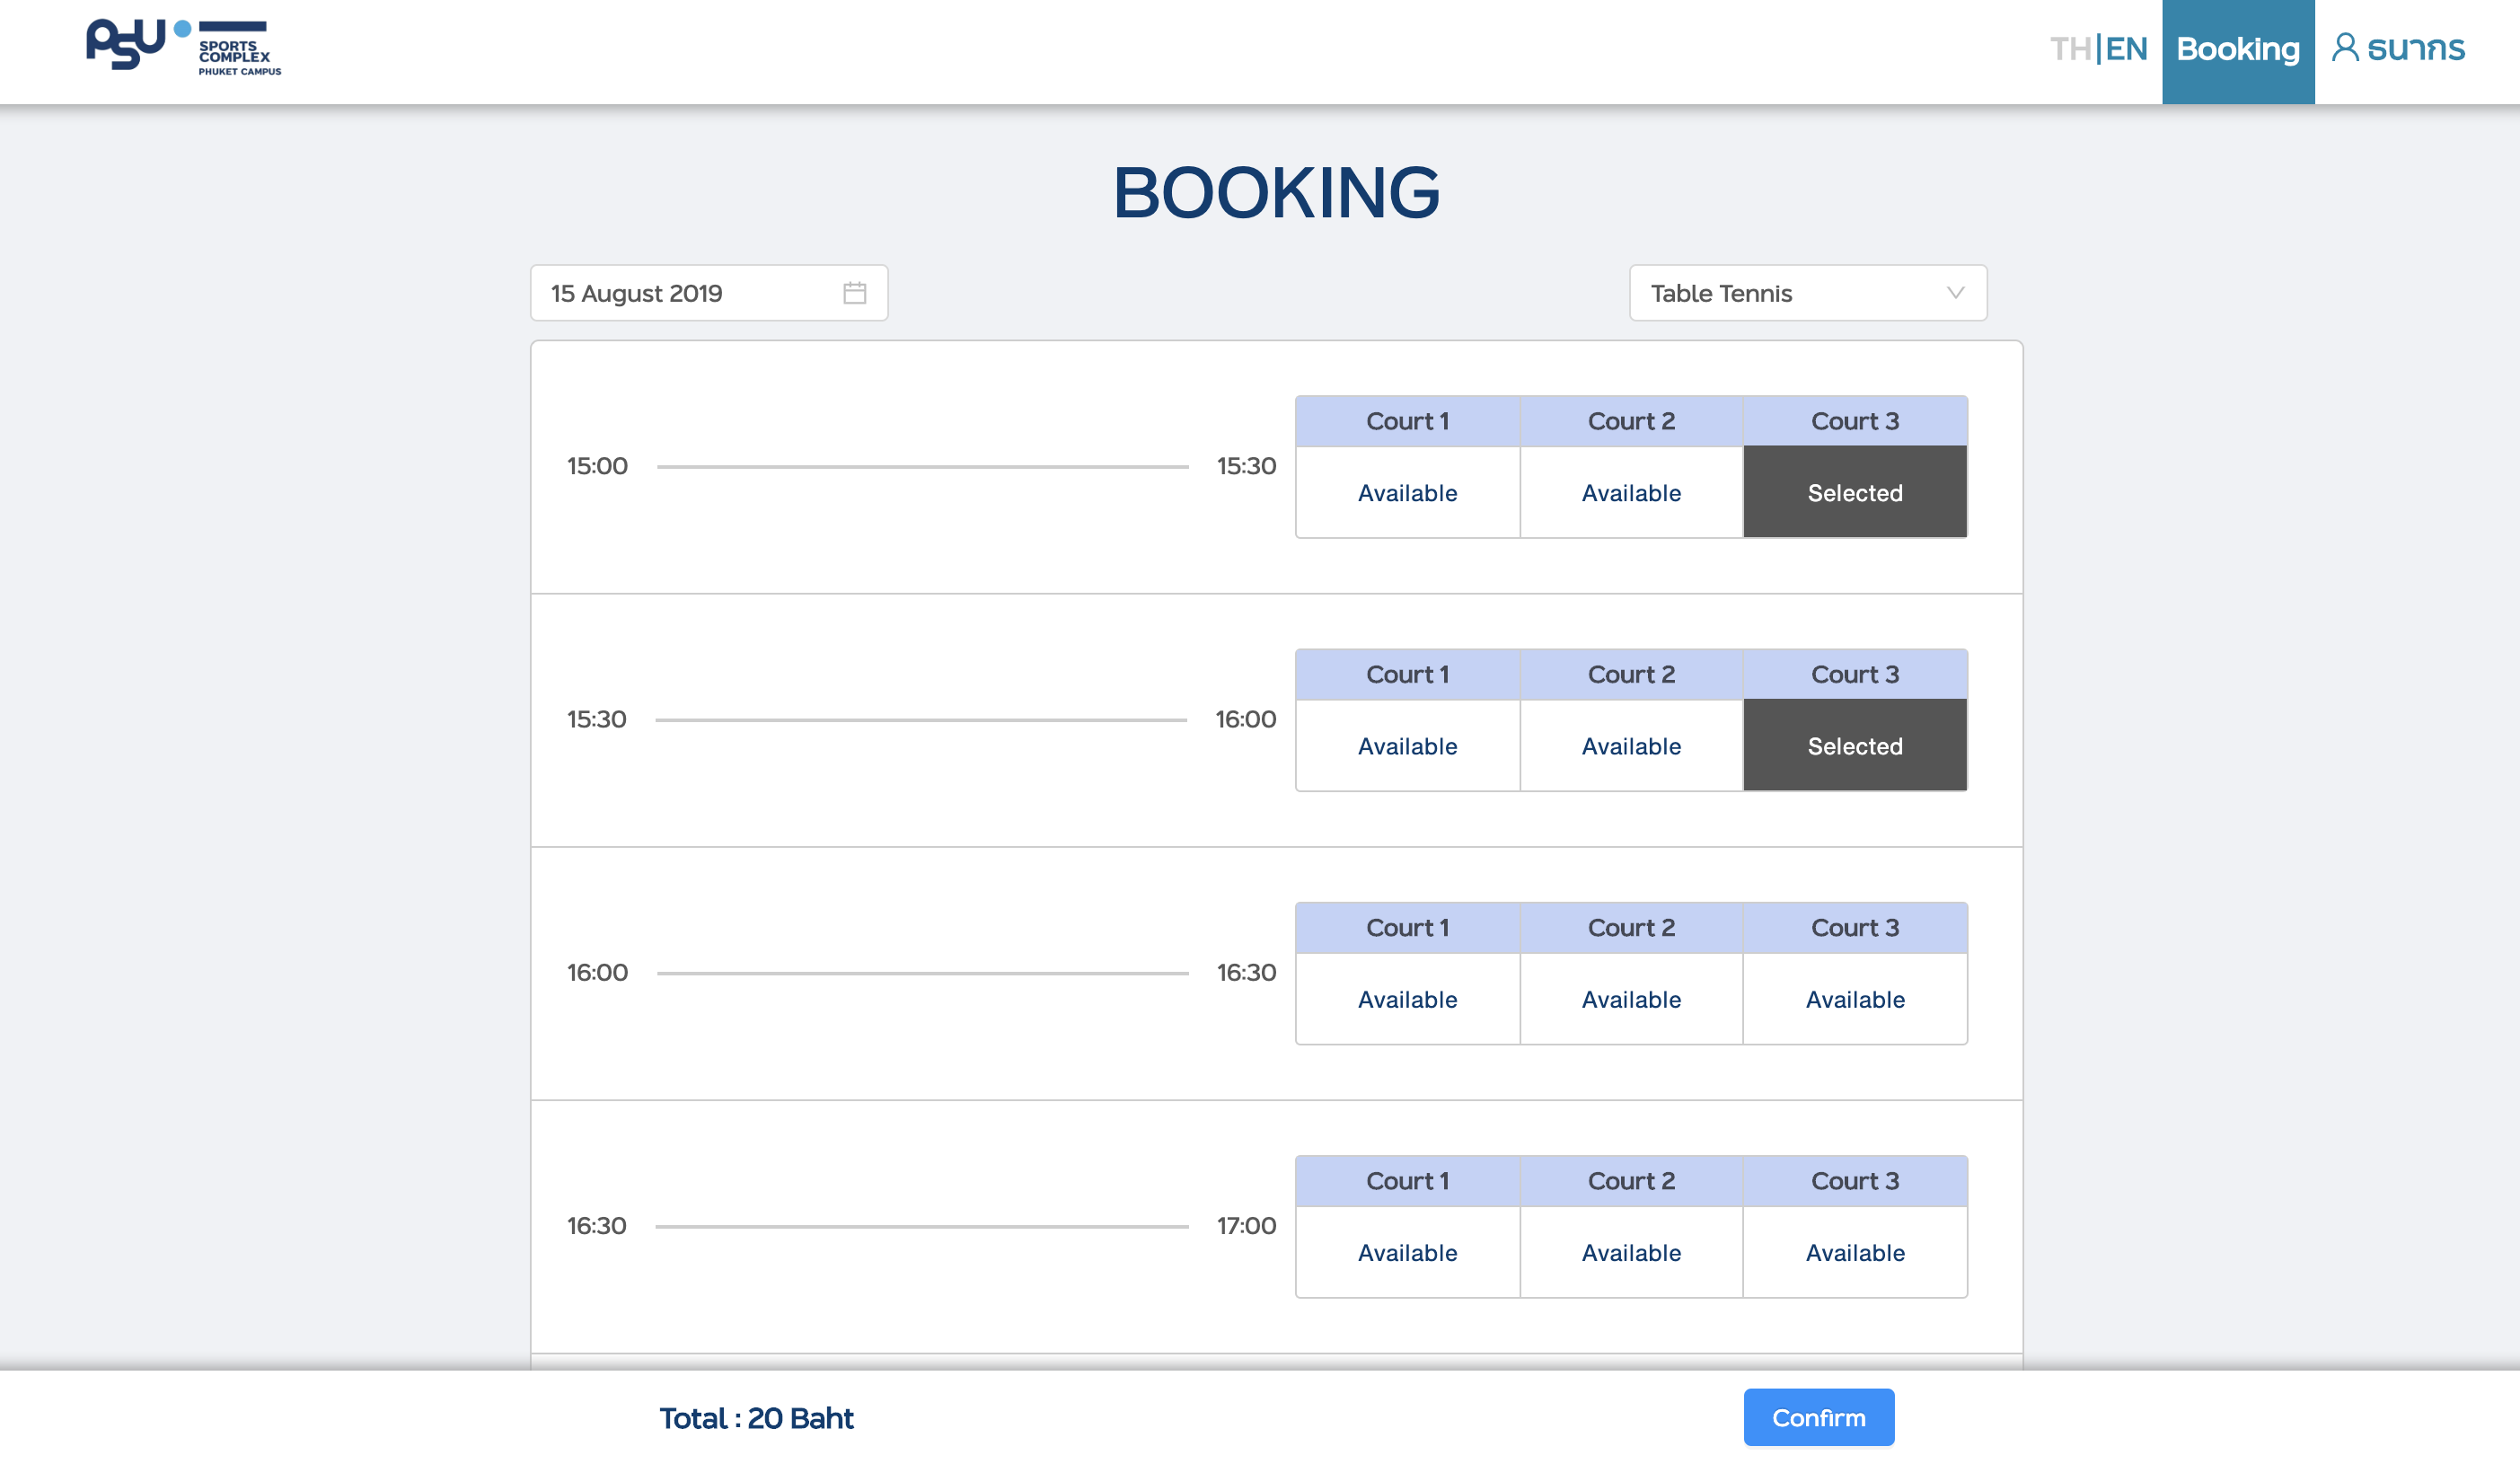Image resolution: width=2520 pixels, height=1464 pixels.
Task: Click Court 3 header in 16:00 slot
Action: 1855,927
